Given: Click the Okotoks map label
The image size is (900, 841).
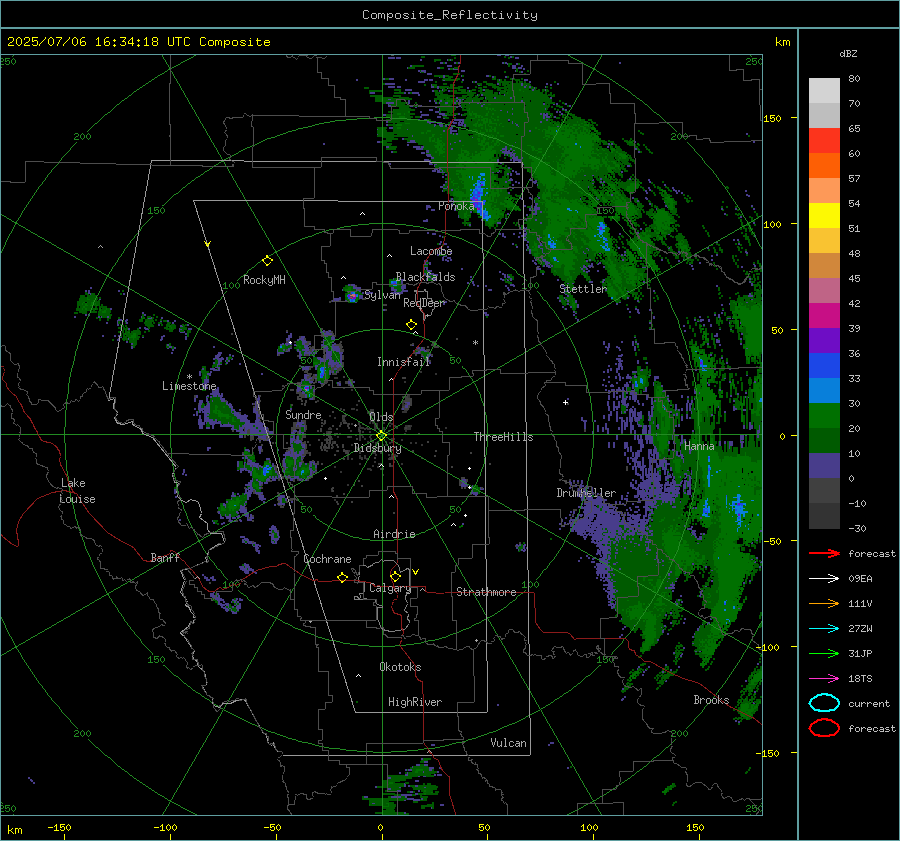Looking at the screenshot, I should tap(400, 667).
